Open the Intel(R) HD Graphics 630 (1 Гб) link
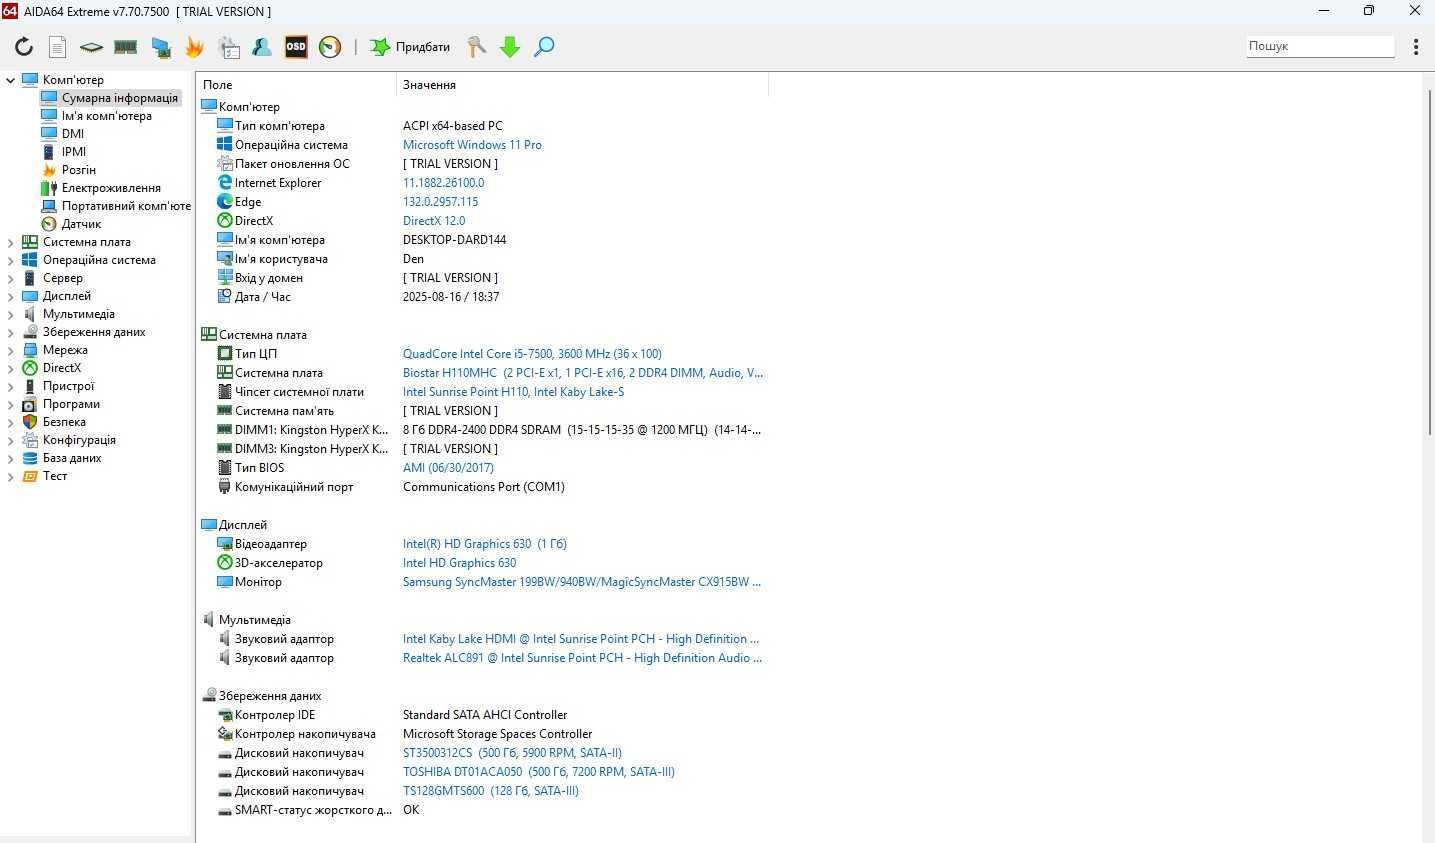 (485, 544)
